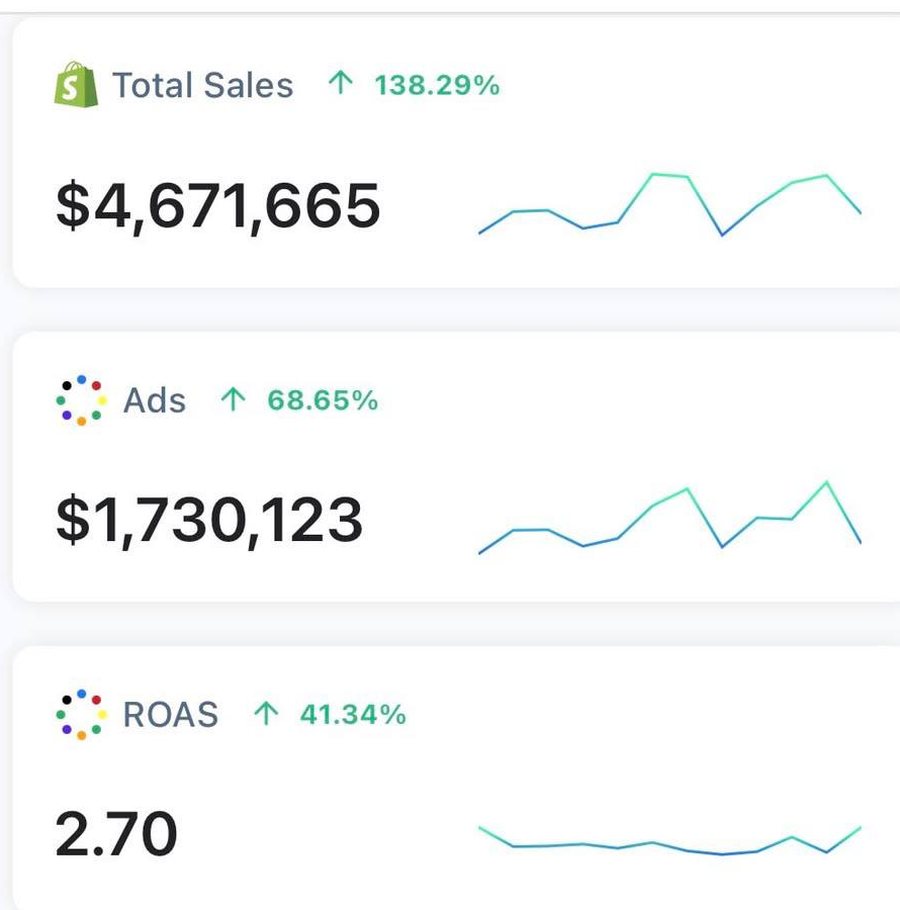900x910 pixels.
Task: Click the lowest dip on Total Sales sparkline
Action: (x=722, y=234)
